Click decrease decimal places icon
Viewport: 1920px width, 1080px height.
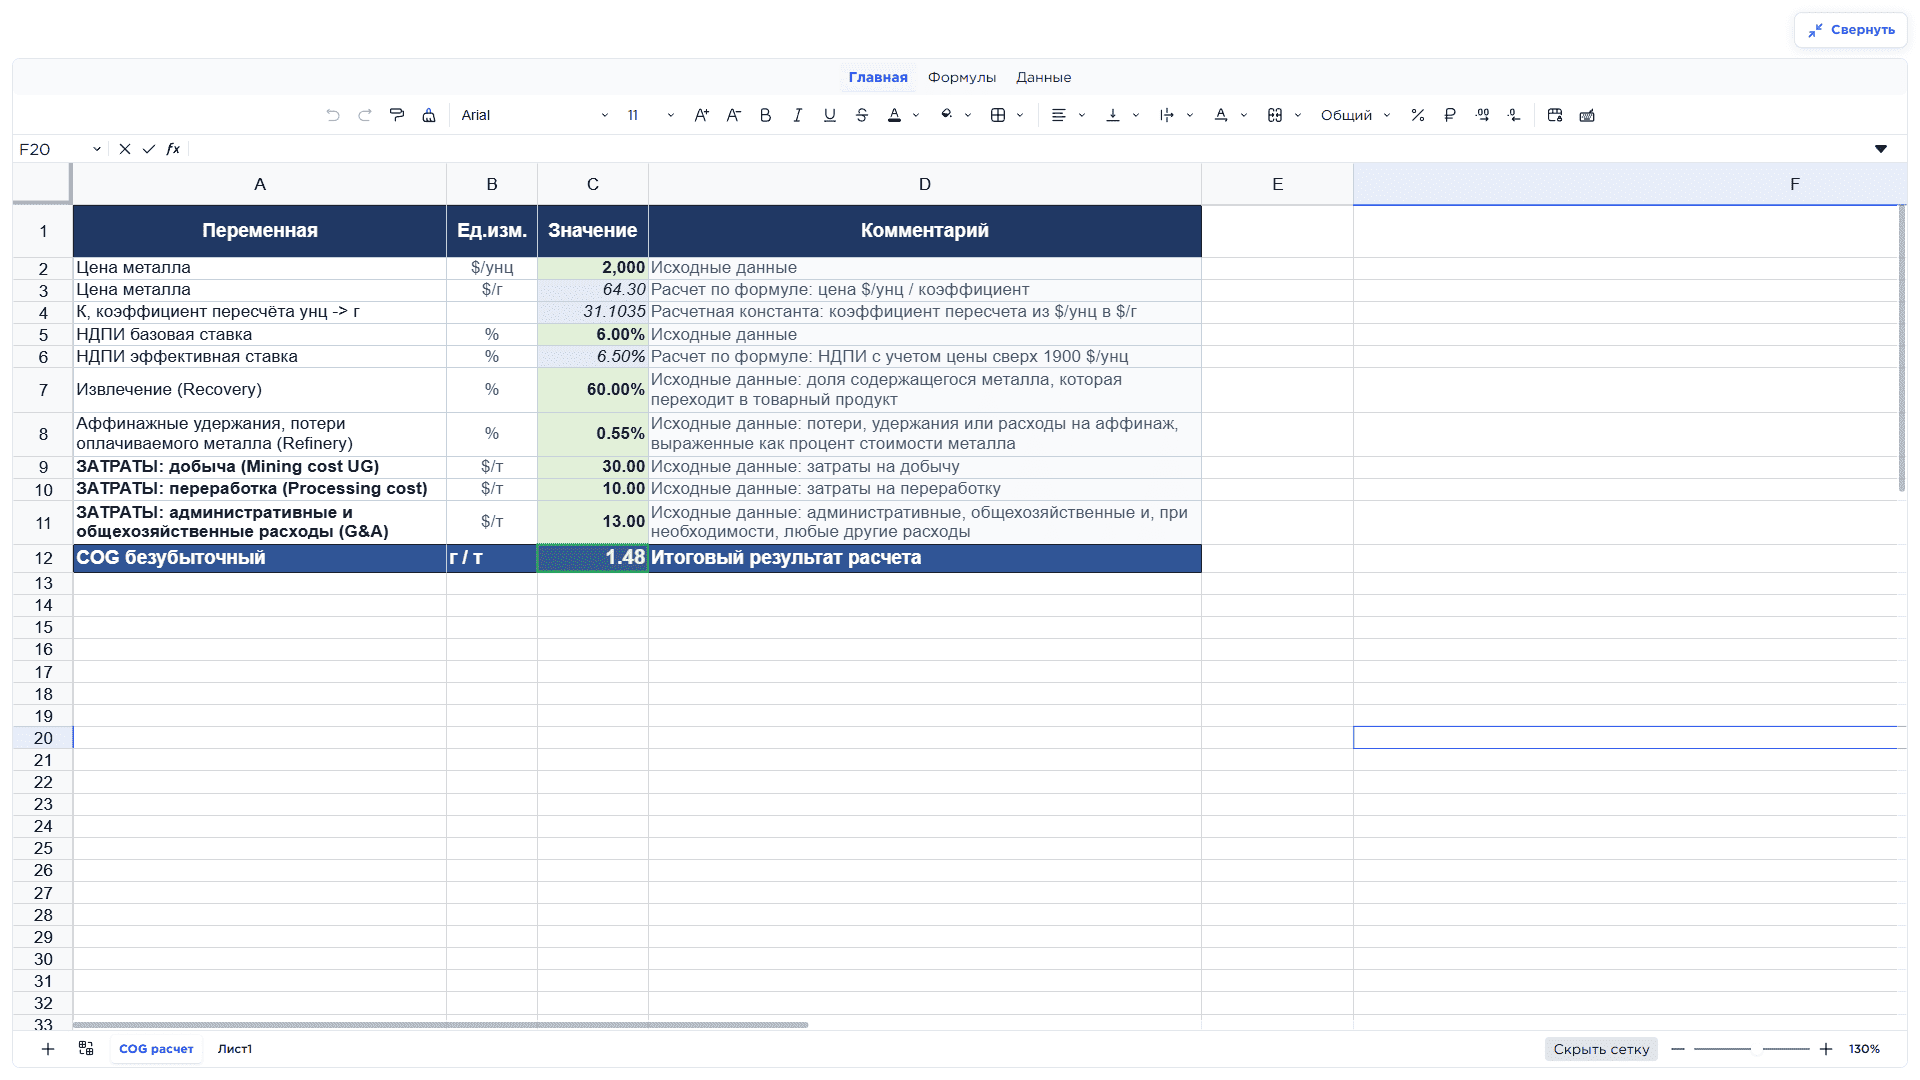click(1515, 115)
